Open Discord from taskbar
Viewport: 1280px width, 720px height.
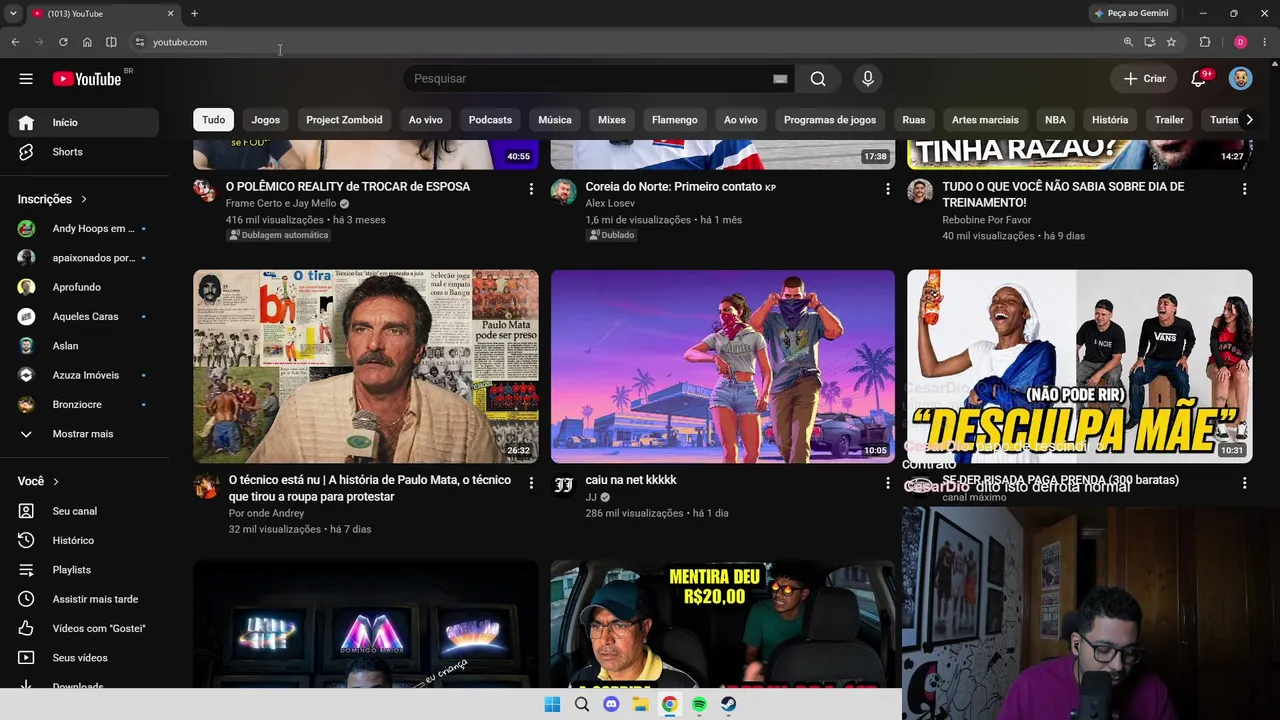click(611, 705)
